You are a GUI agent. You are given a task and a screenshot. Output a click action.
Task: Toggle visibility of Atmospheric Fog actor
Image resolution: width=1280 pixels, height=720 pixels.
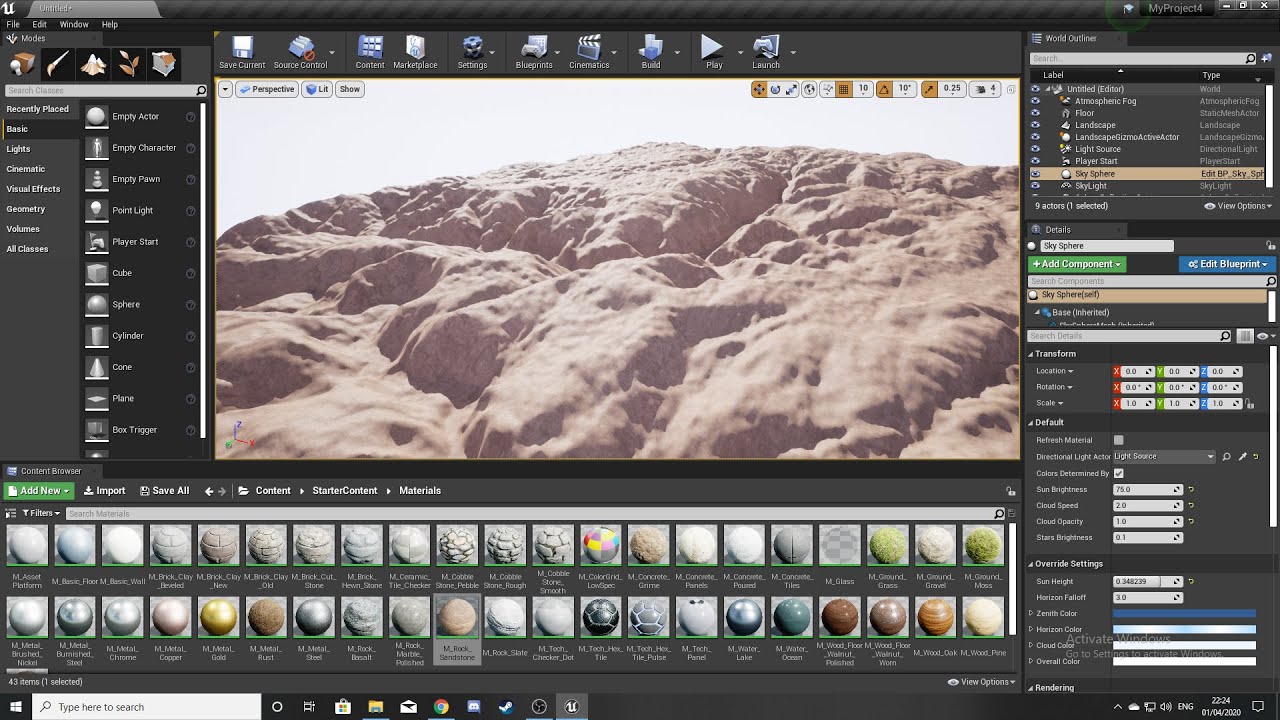(x=1035, y=101)
